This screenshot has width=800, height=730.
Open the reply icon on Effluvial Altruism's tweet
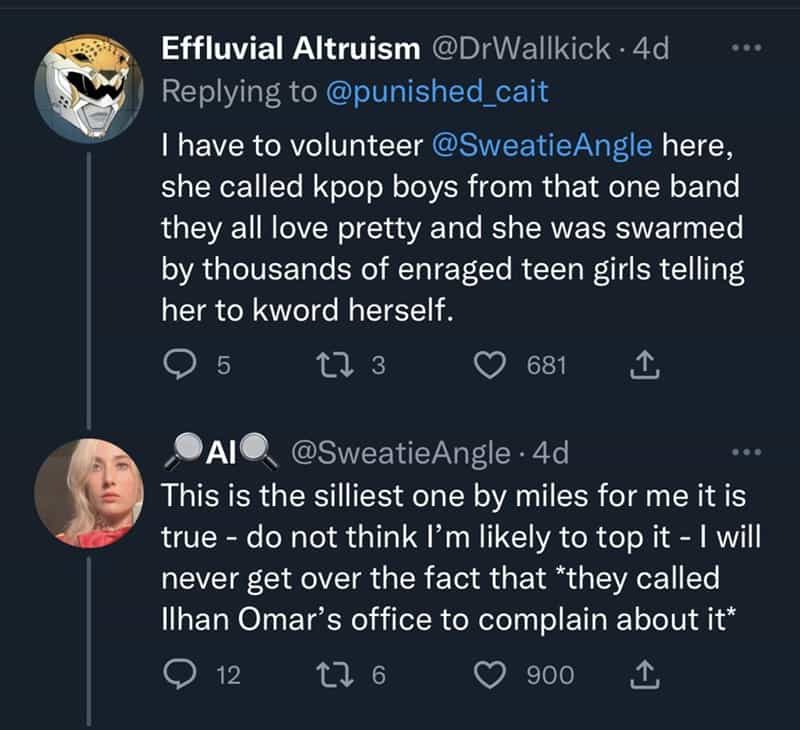tap(182, 363)
